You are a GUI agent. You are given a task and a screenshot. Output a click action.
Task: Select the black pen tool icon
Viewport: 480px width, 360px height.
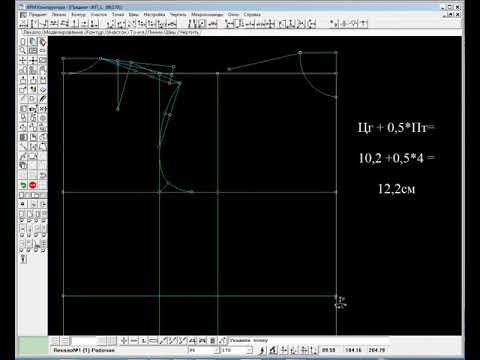(x=43, y=99)
